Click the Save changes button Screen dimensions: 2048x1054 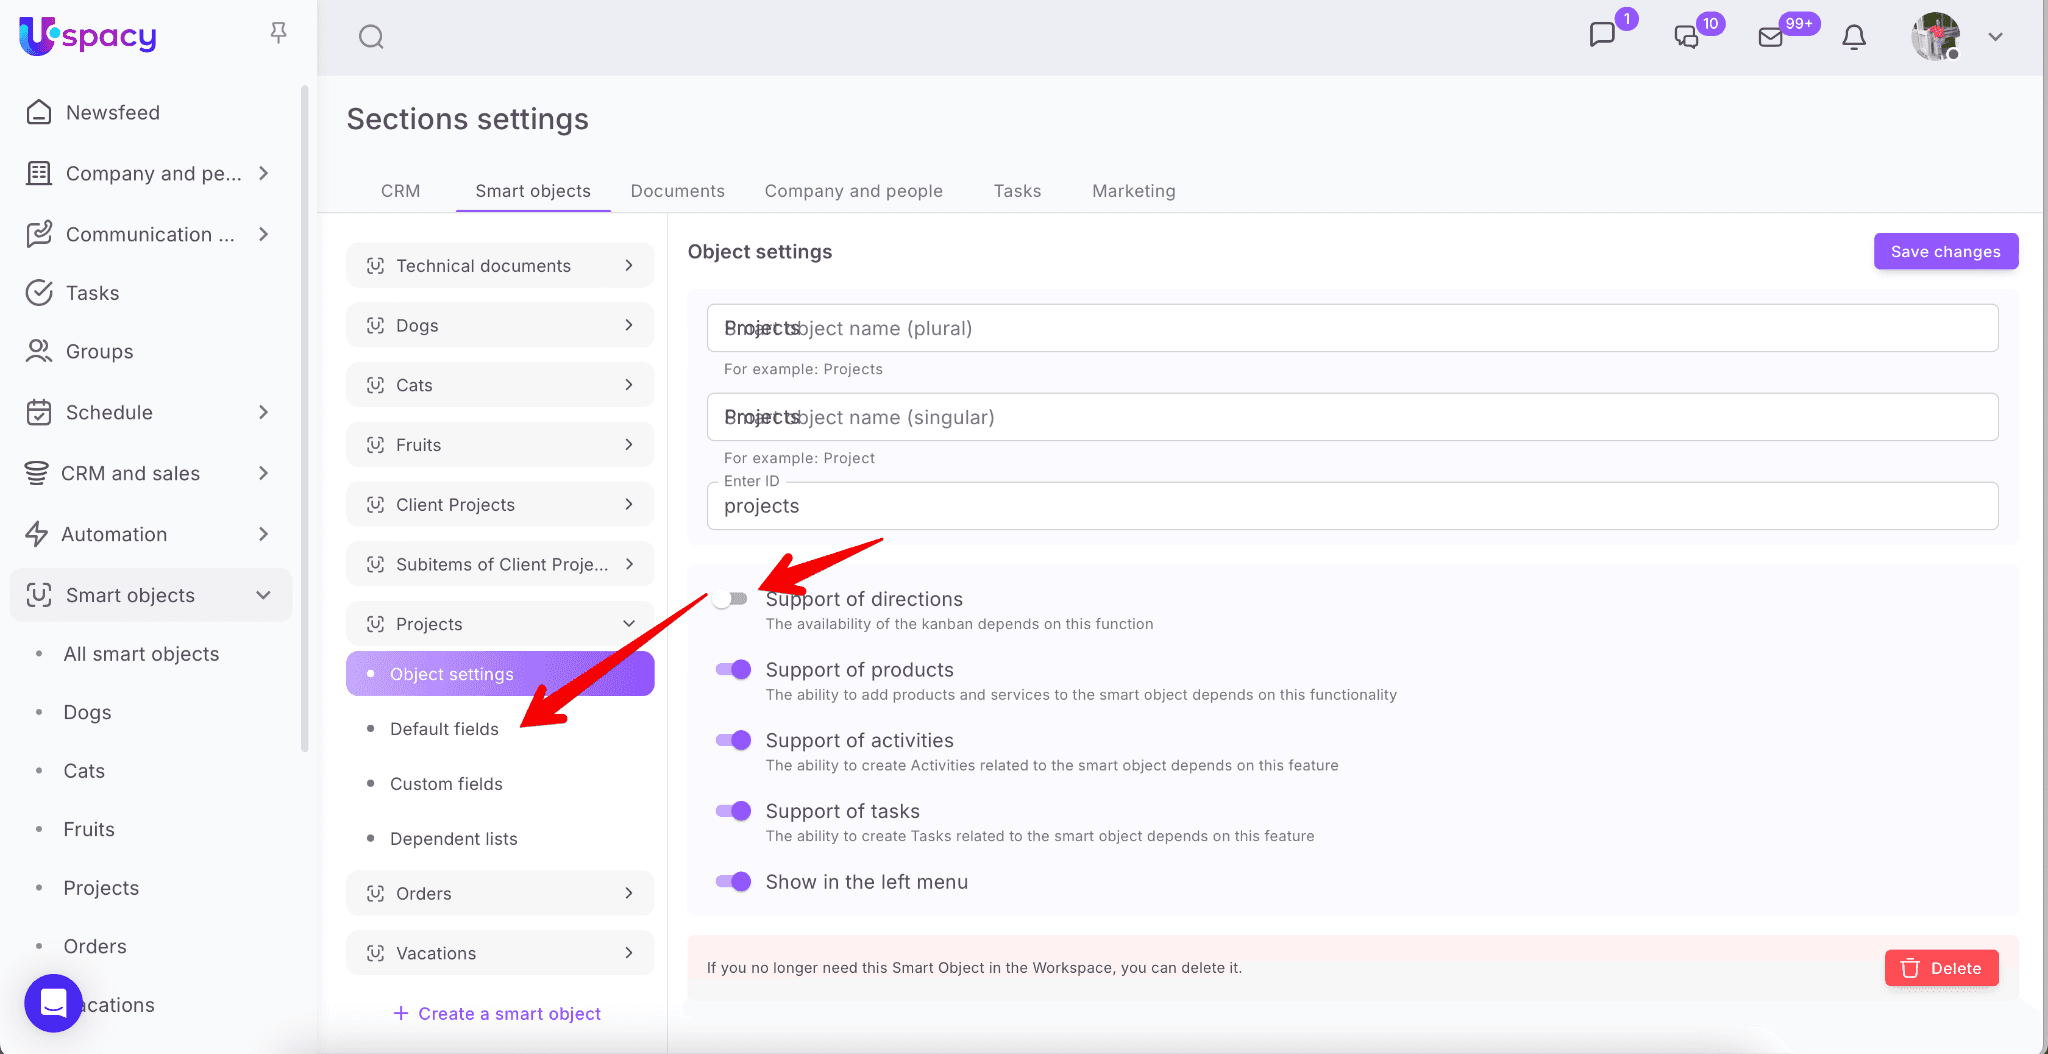(1945, 252)
